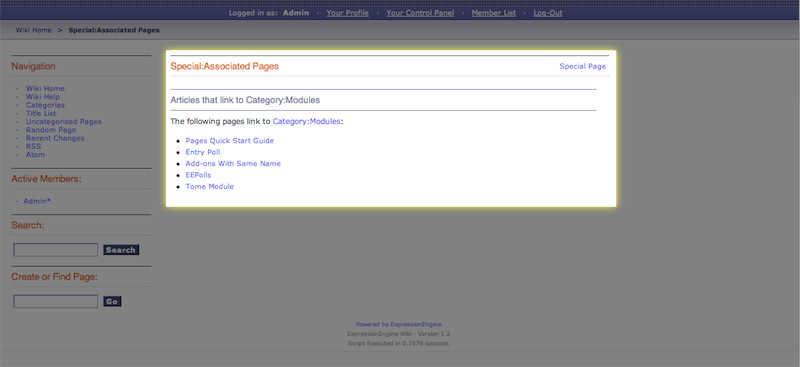Image resolution: width=800 pixels, height=367 pixels.
Task: Click the Navigation sidebar heading
Action: coord(33,66)
